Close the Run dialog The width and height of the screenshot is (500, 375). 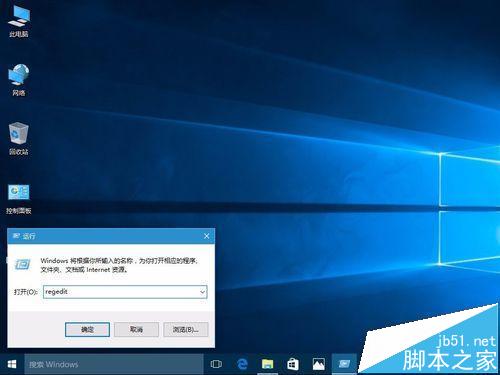point(206,236)
